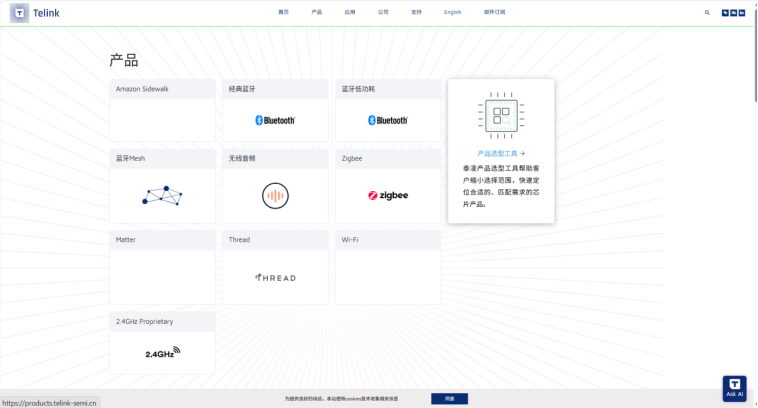
Task: Open the Ask AI assistant button
Action: coord(734,388)
